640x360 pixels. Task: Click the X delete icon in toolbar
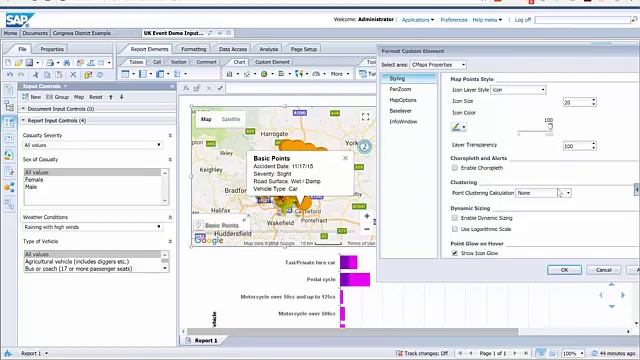(x=73, y=75)
